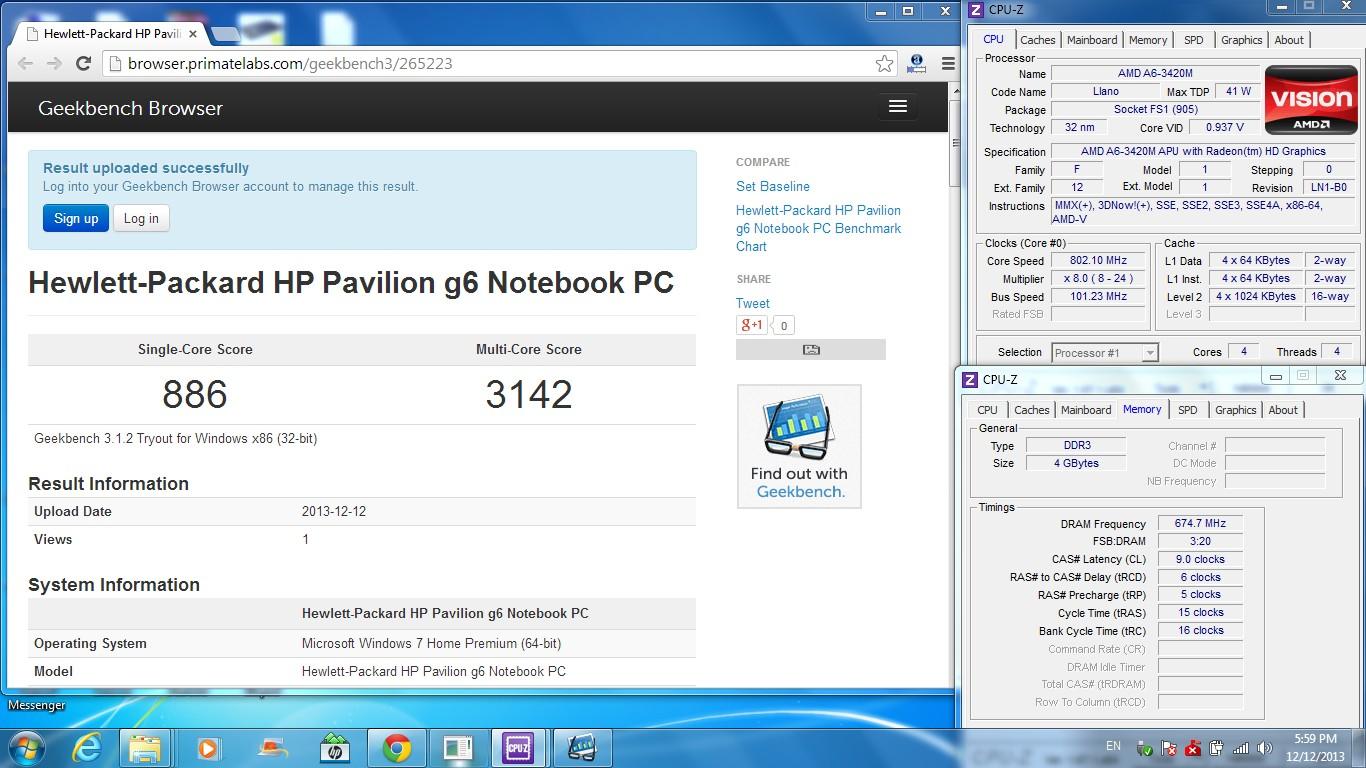Launch Internet Explorer from taskbar
1366x768 pixels.
[87, 748]
